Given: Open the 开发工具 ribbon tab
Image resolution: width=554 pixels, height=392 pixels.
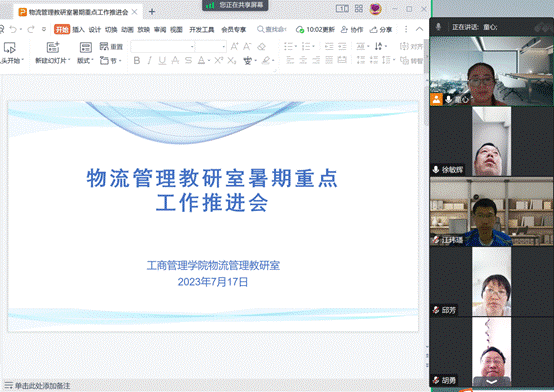Looking at the screenshot, I should click(201, 30).
